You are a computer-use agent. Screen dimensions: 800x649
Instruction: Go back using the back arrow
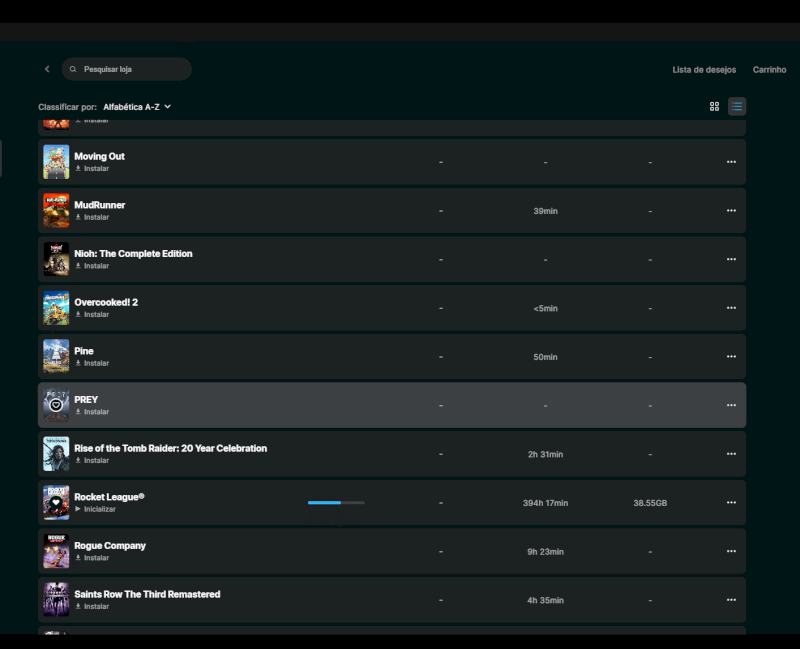[x=47, y=69]
